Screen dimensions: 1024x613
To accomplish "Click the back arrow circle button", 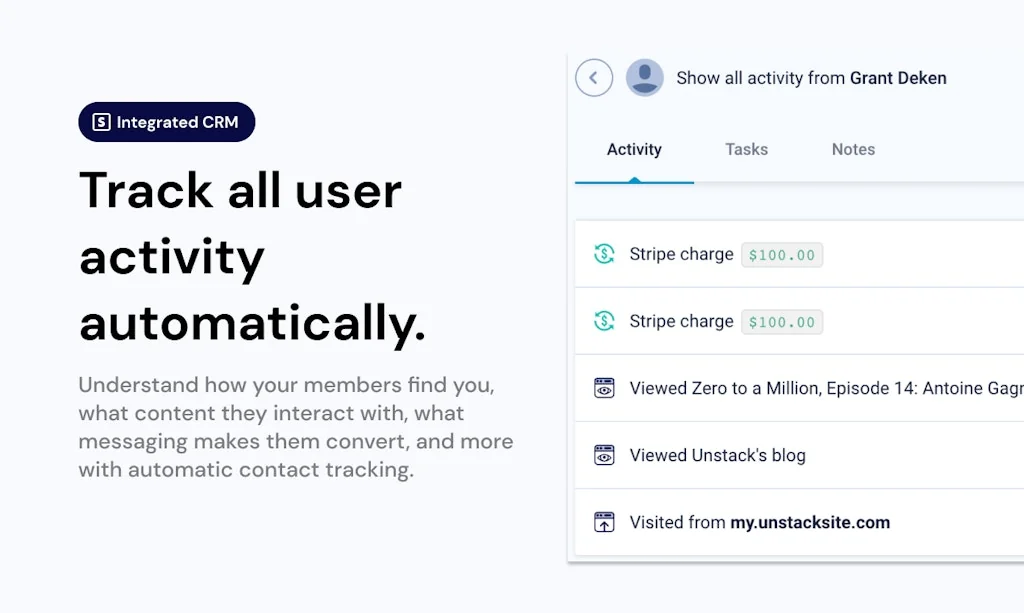I will click(594, 78).
